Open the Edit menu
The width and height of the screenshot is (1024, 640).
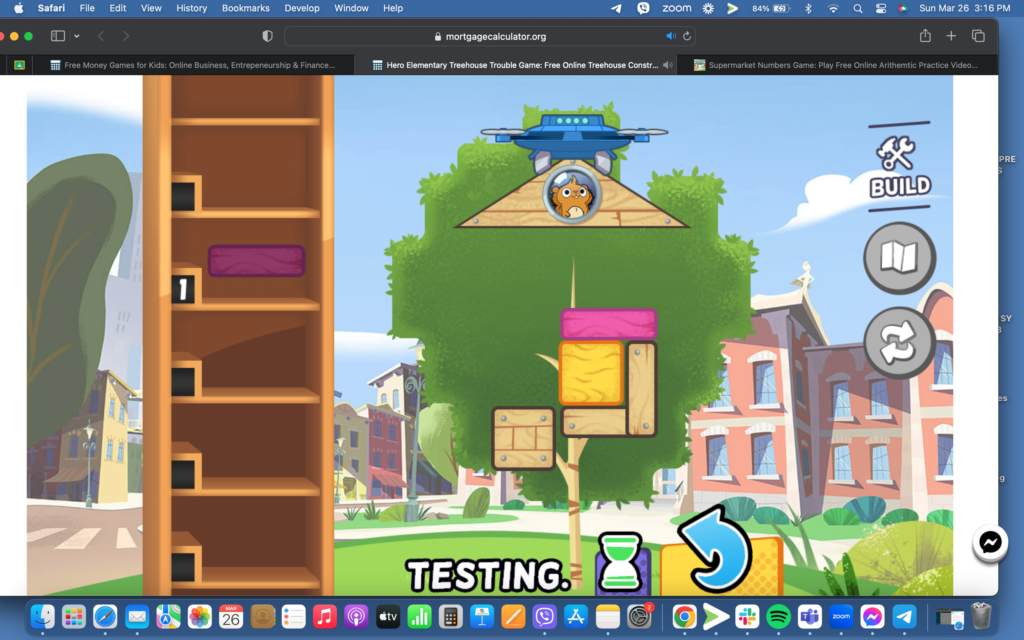[x=118, y=8]
